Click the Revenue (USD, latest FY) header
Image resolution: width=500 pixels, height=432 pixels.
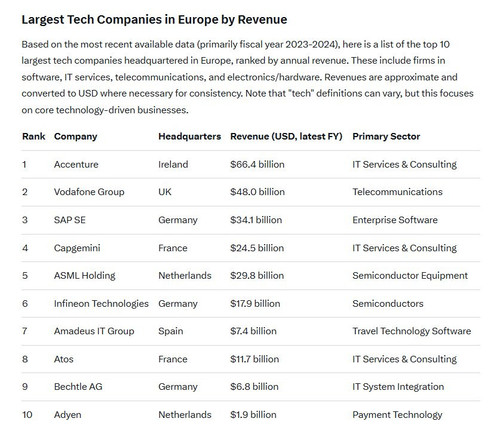pyautogui.click(x=286, y=136)
